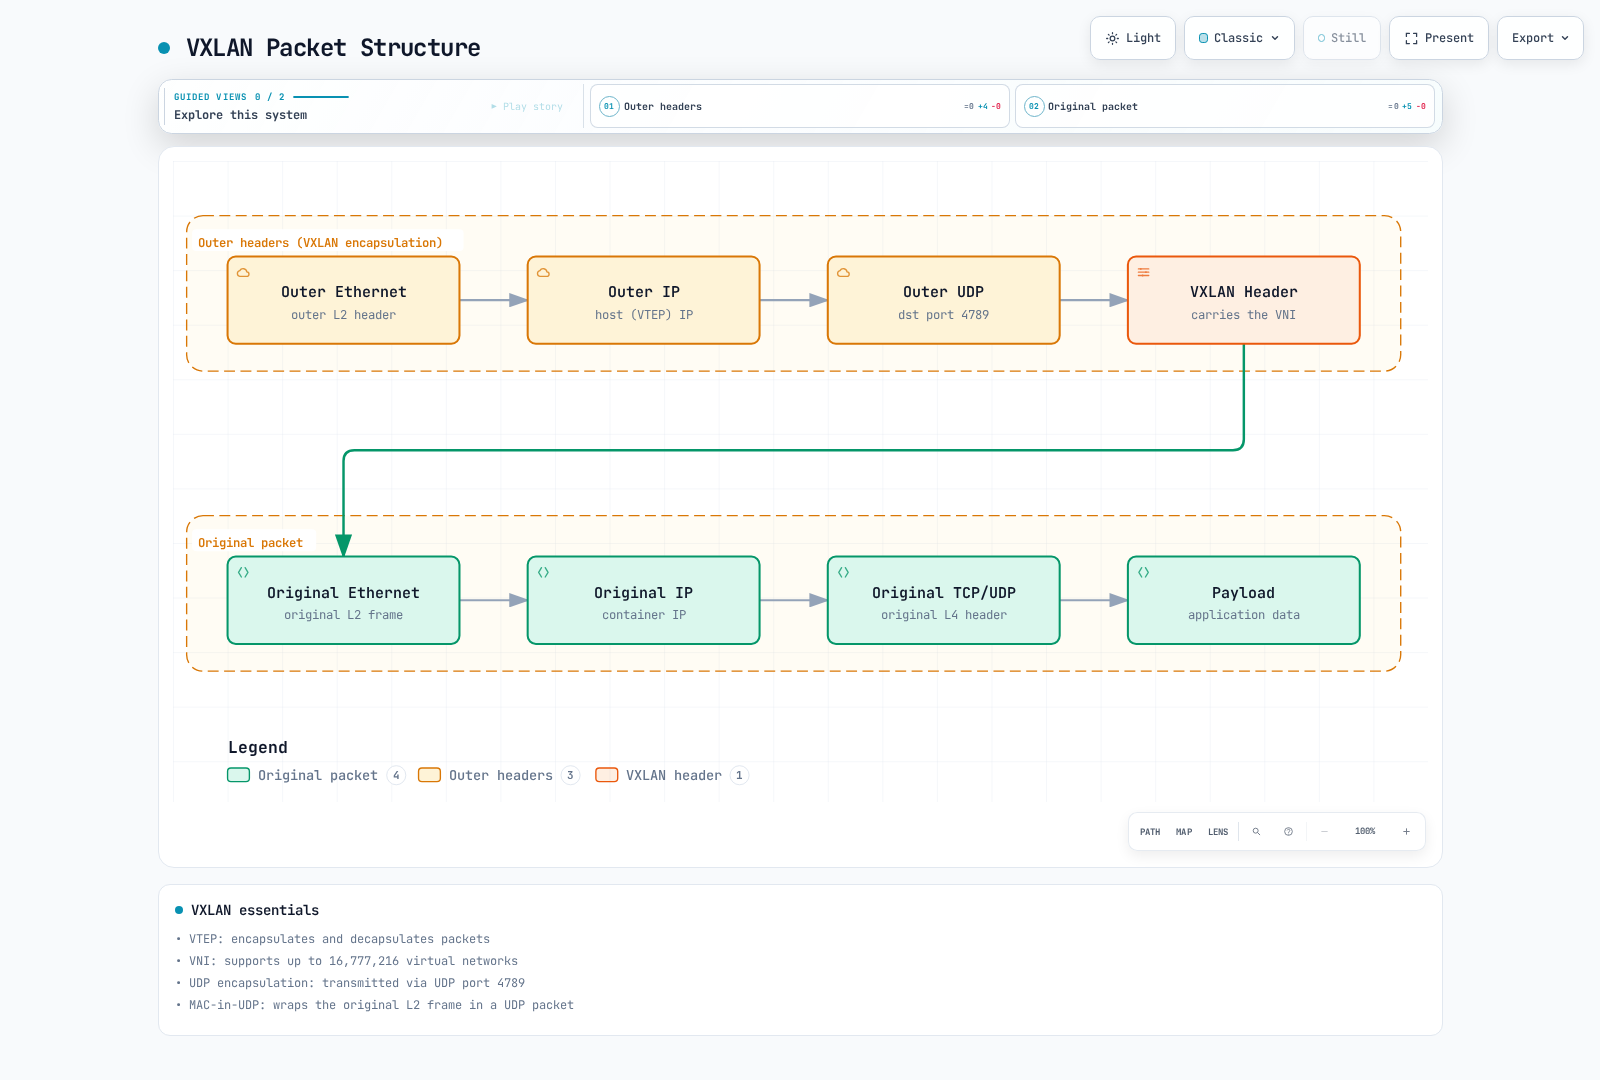Screen dimensions: 1600x1080
Task: Click the cloud icon on Outer UDP node
Action: [x=843, y=273]
